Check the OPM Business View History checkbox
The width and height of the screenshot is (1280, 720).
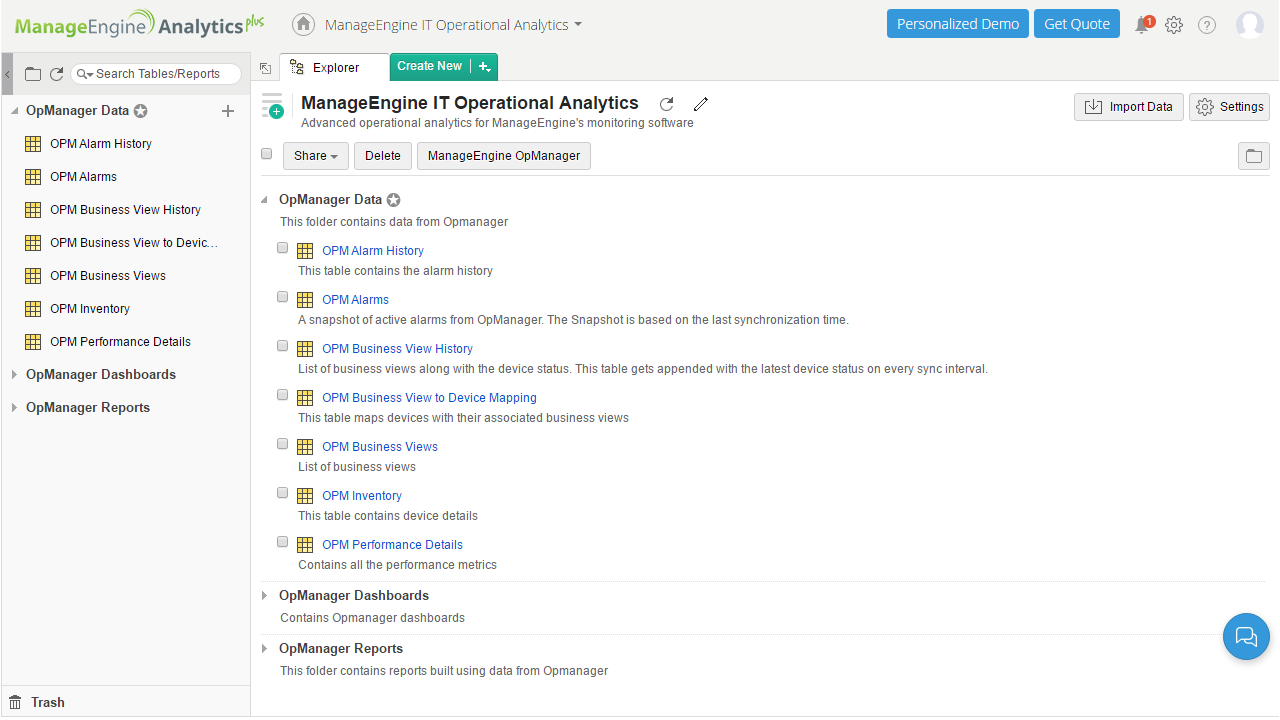[x=283, y=346]
